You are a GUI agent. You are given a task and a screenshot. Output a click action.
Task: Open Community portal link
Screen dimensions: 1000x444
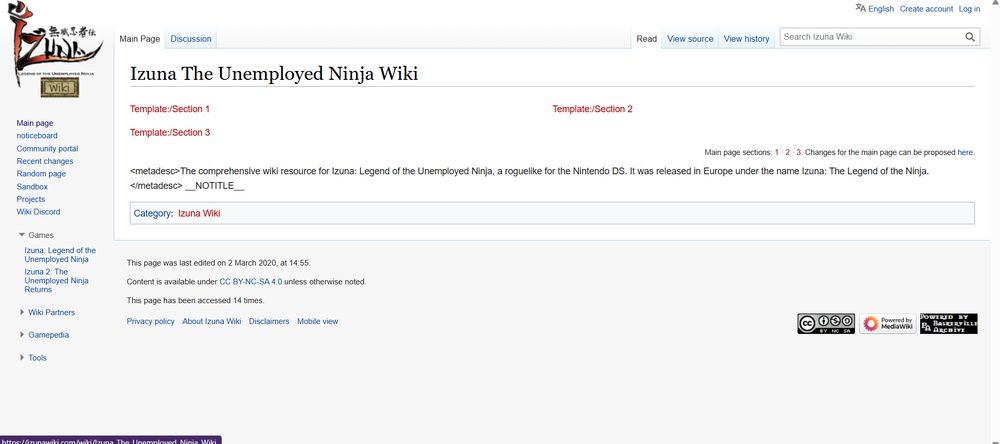pyautogui.click(x=47, y=149)
